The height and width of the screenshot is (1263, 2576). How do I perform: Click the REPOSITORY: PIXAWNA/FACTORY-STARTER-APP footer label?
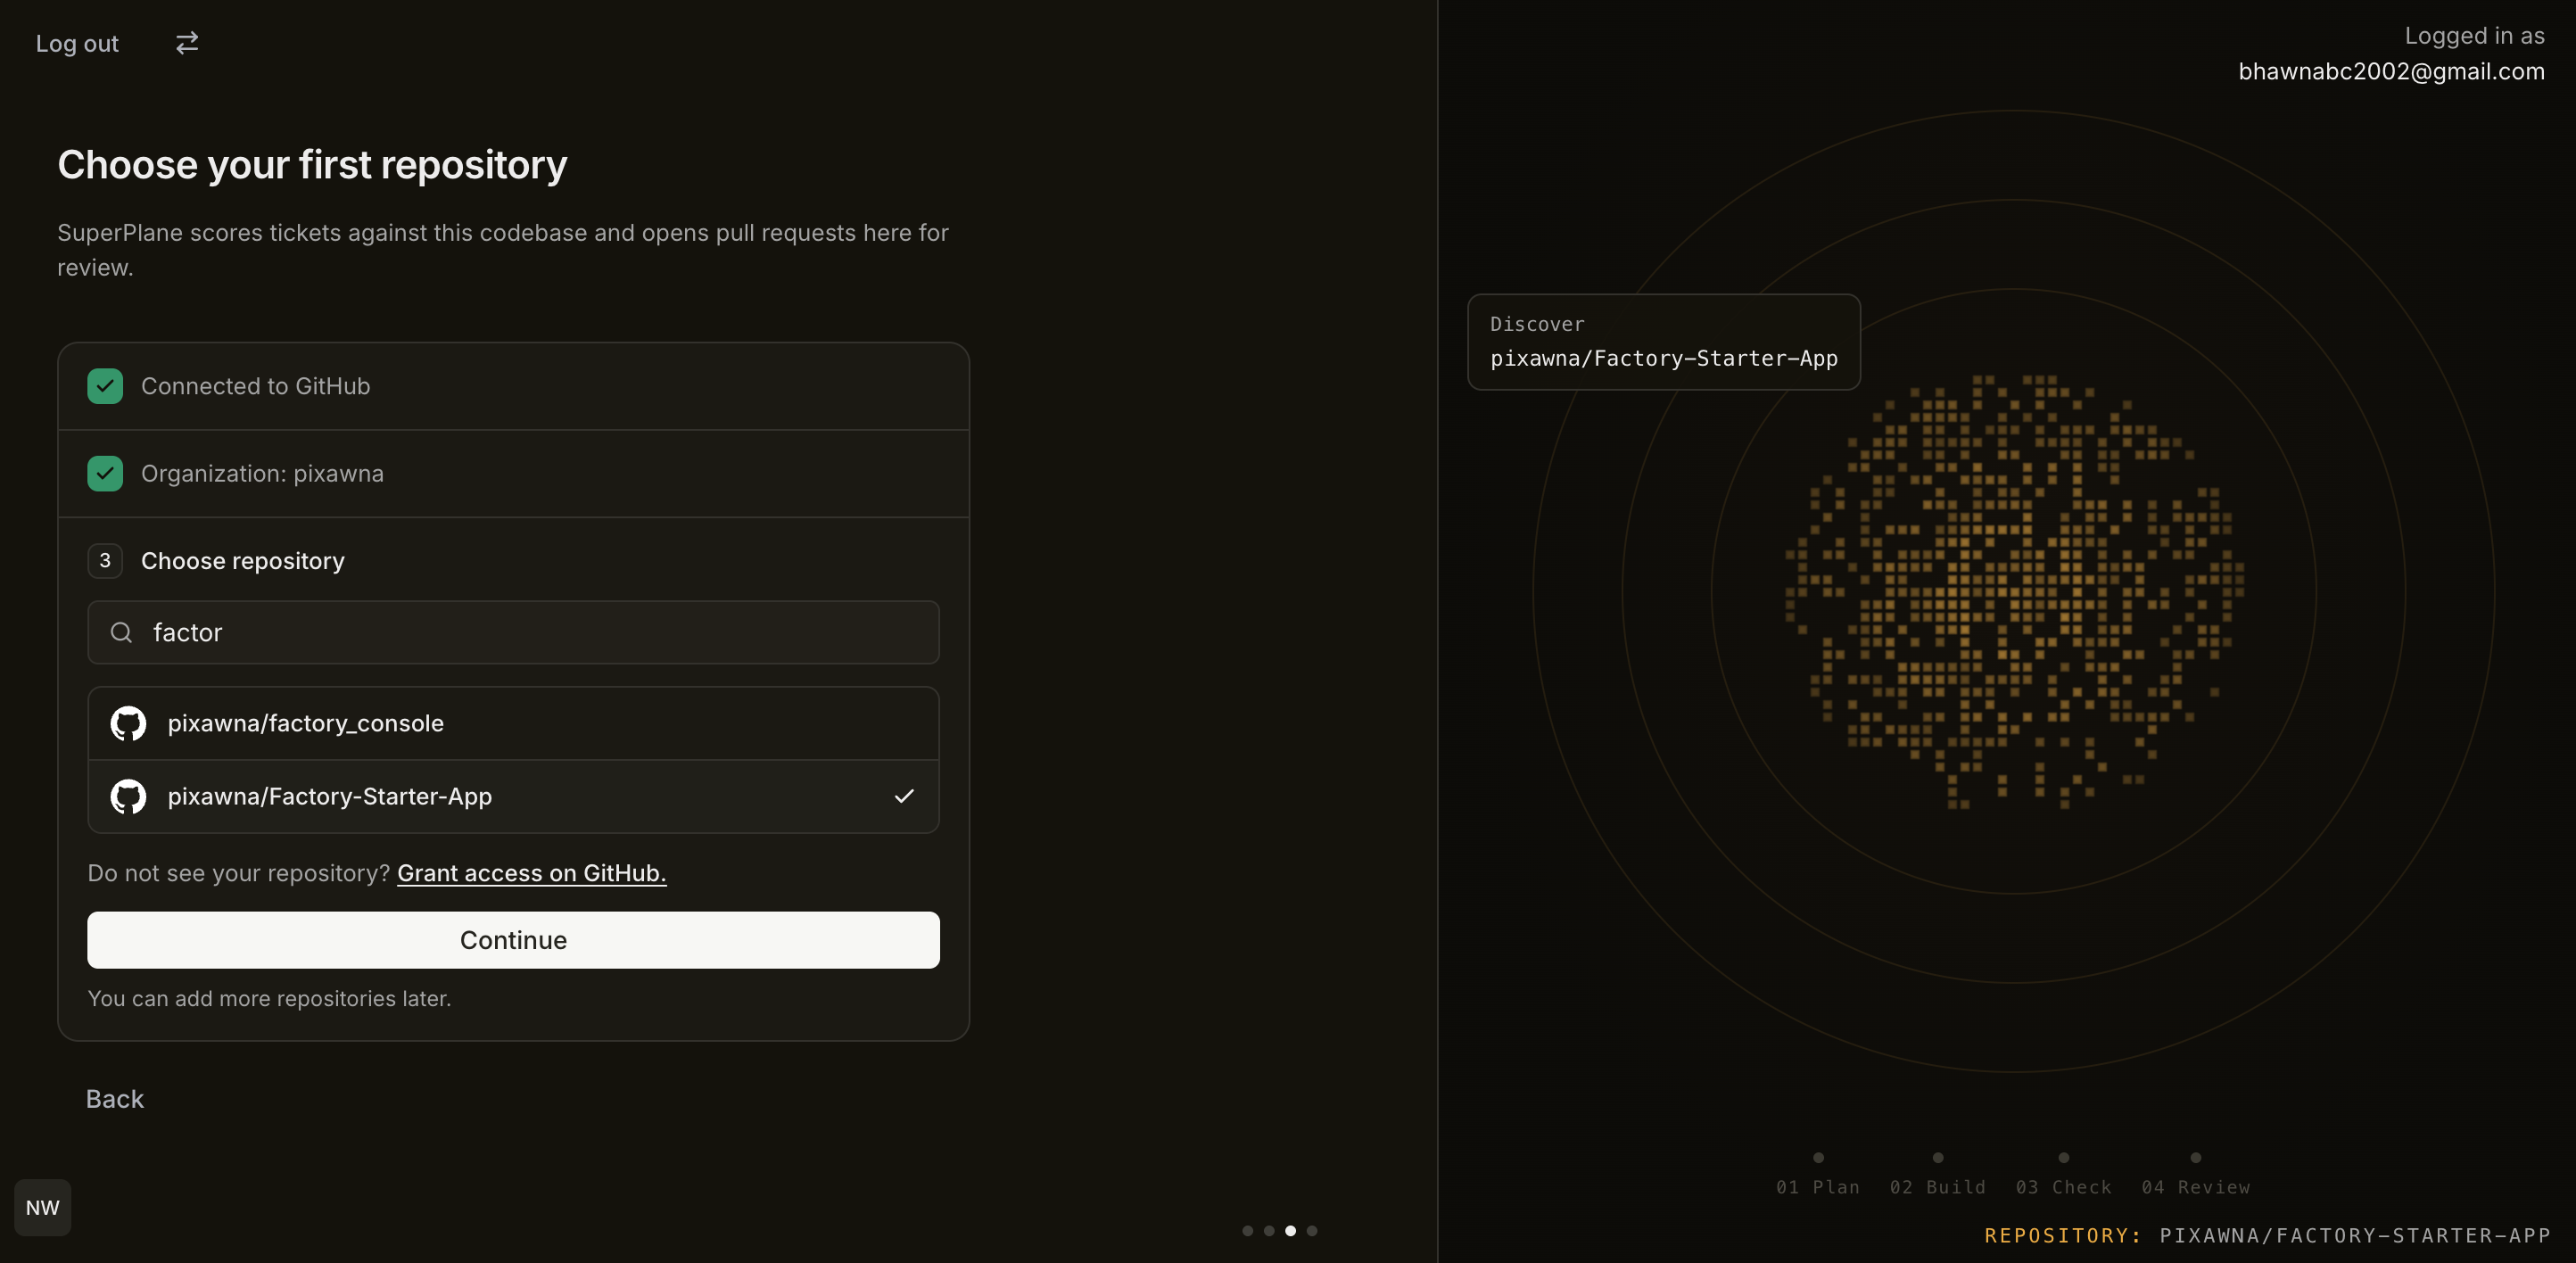click(2267, 1235)
